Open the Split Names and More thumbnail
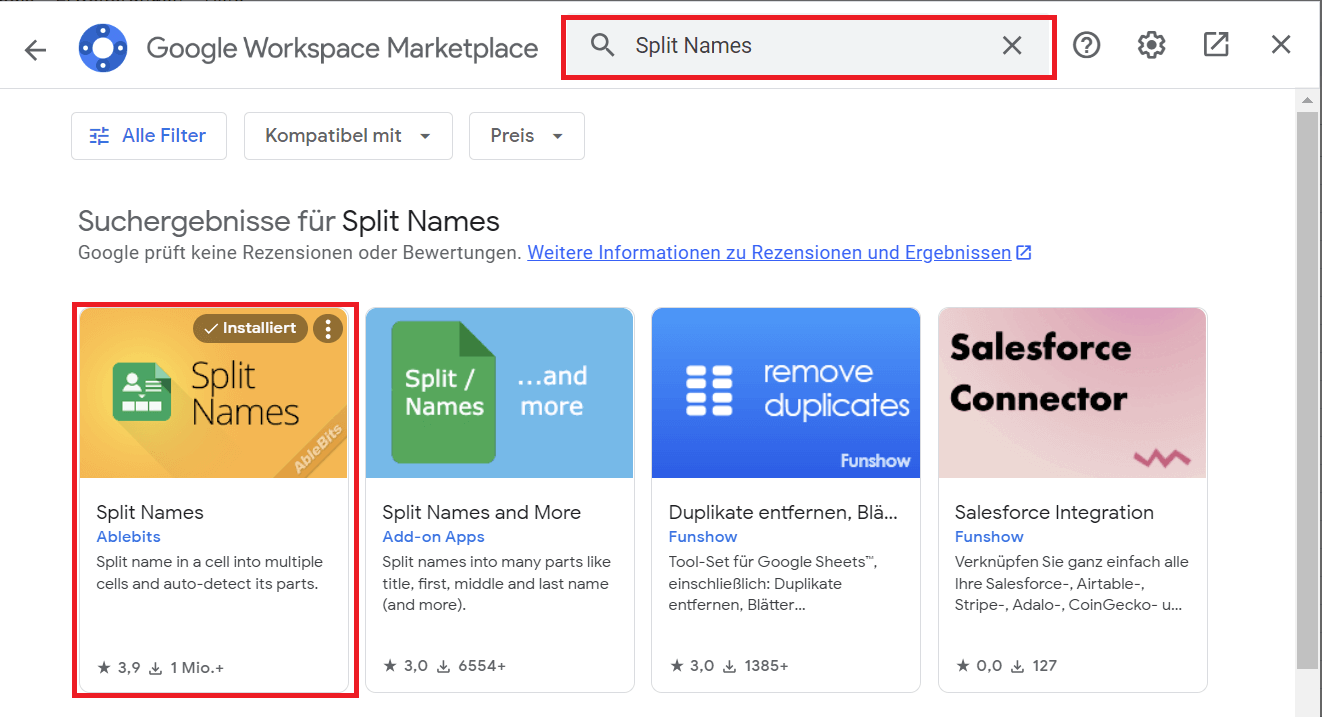This screenshot has width=1322, height=717. click(x=499, y=393)
